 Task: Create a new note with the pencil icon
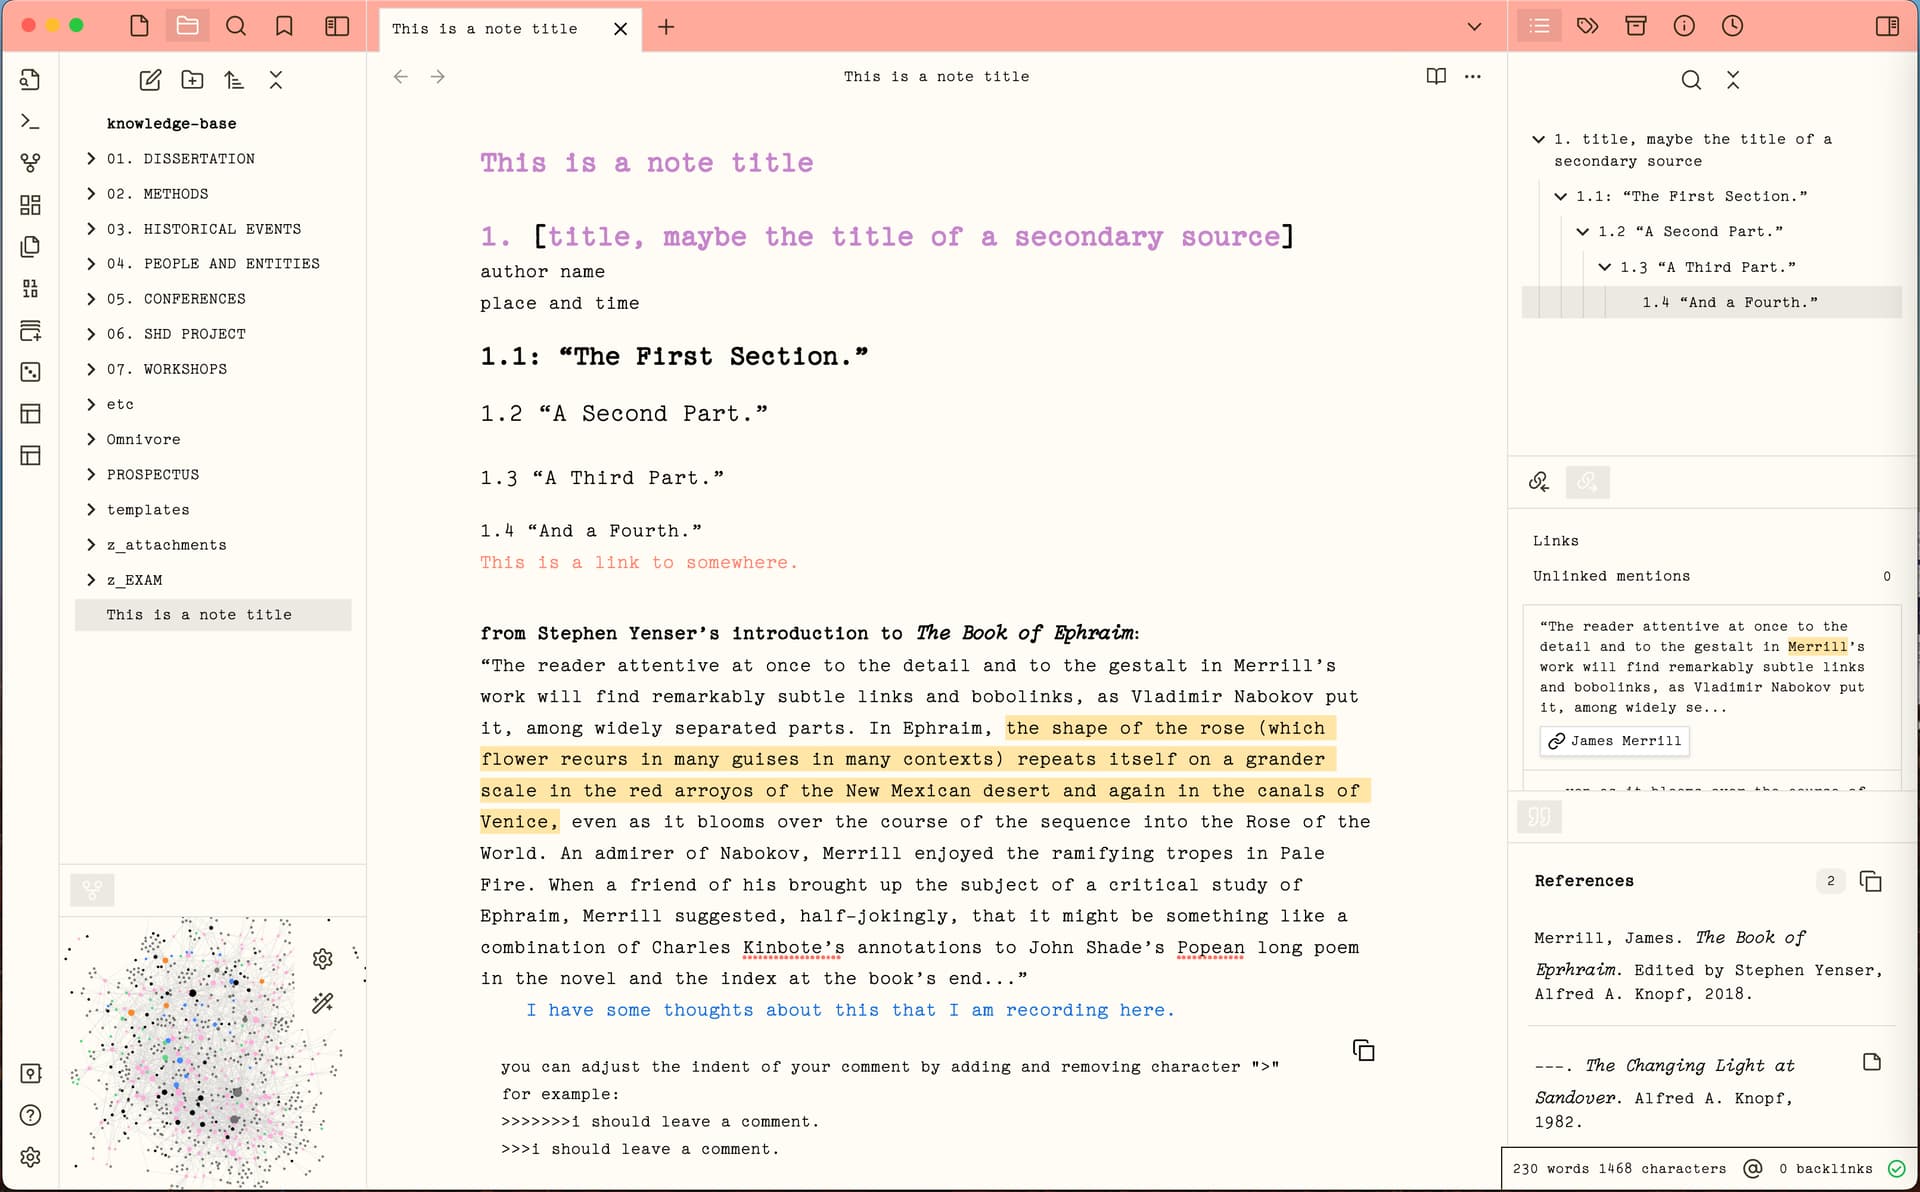pyautogui.click(x=151, y=80)
